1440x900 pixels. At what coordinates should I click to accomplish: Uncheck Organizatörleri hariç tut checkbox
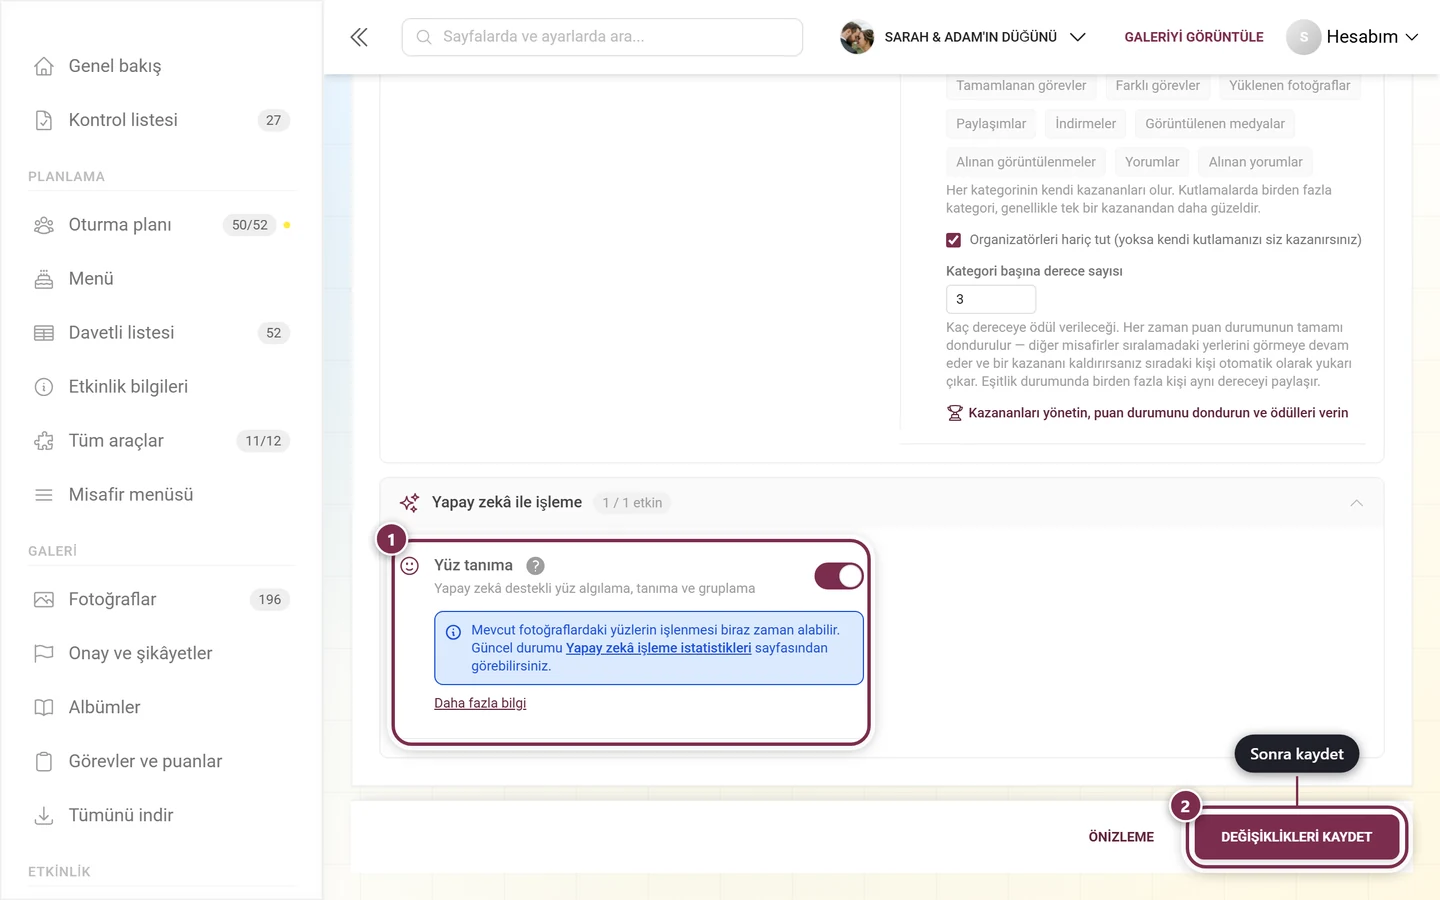coord(953,240)
